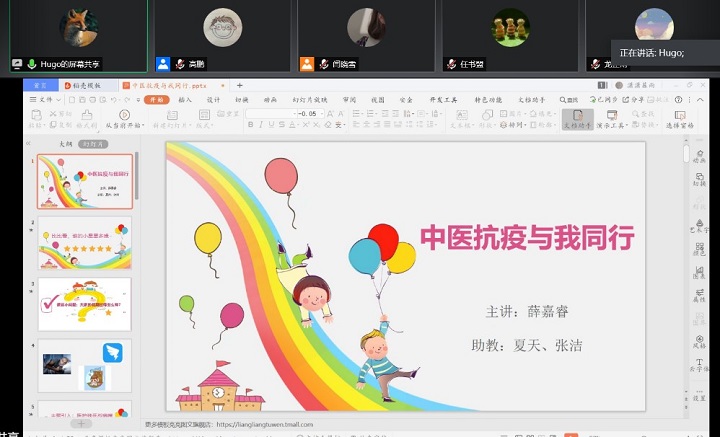Open the 演示工具 icon in ribbon
Viewport: 720px width, 437px height.
[611, 119]
